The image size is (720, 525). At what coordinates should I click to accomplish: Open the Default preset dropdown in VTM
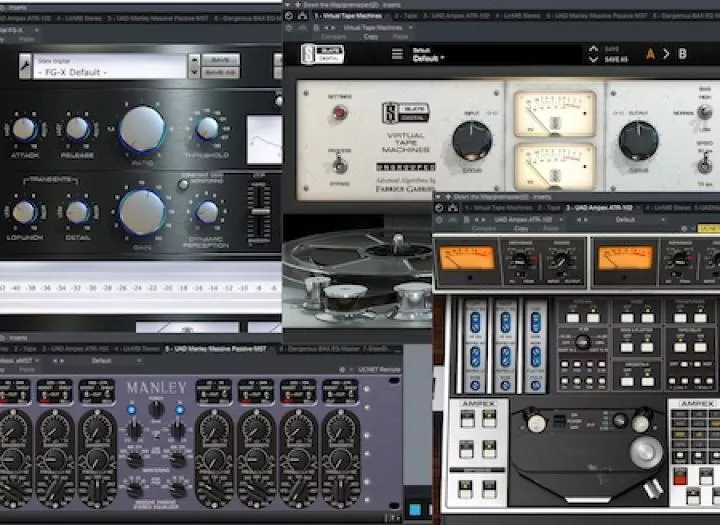click(428, 58)
